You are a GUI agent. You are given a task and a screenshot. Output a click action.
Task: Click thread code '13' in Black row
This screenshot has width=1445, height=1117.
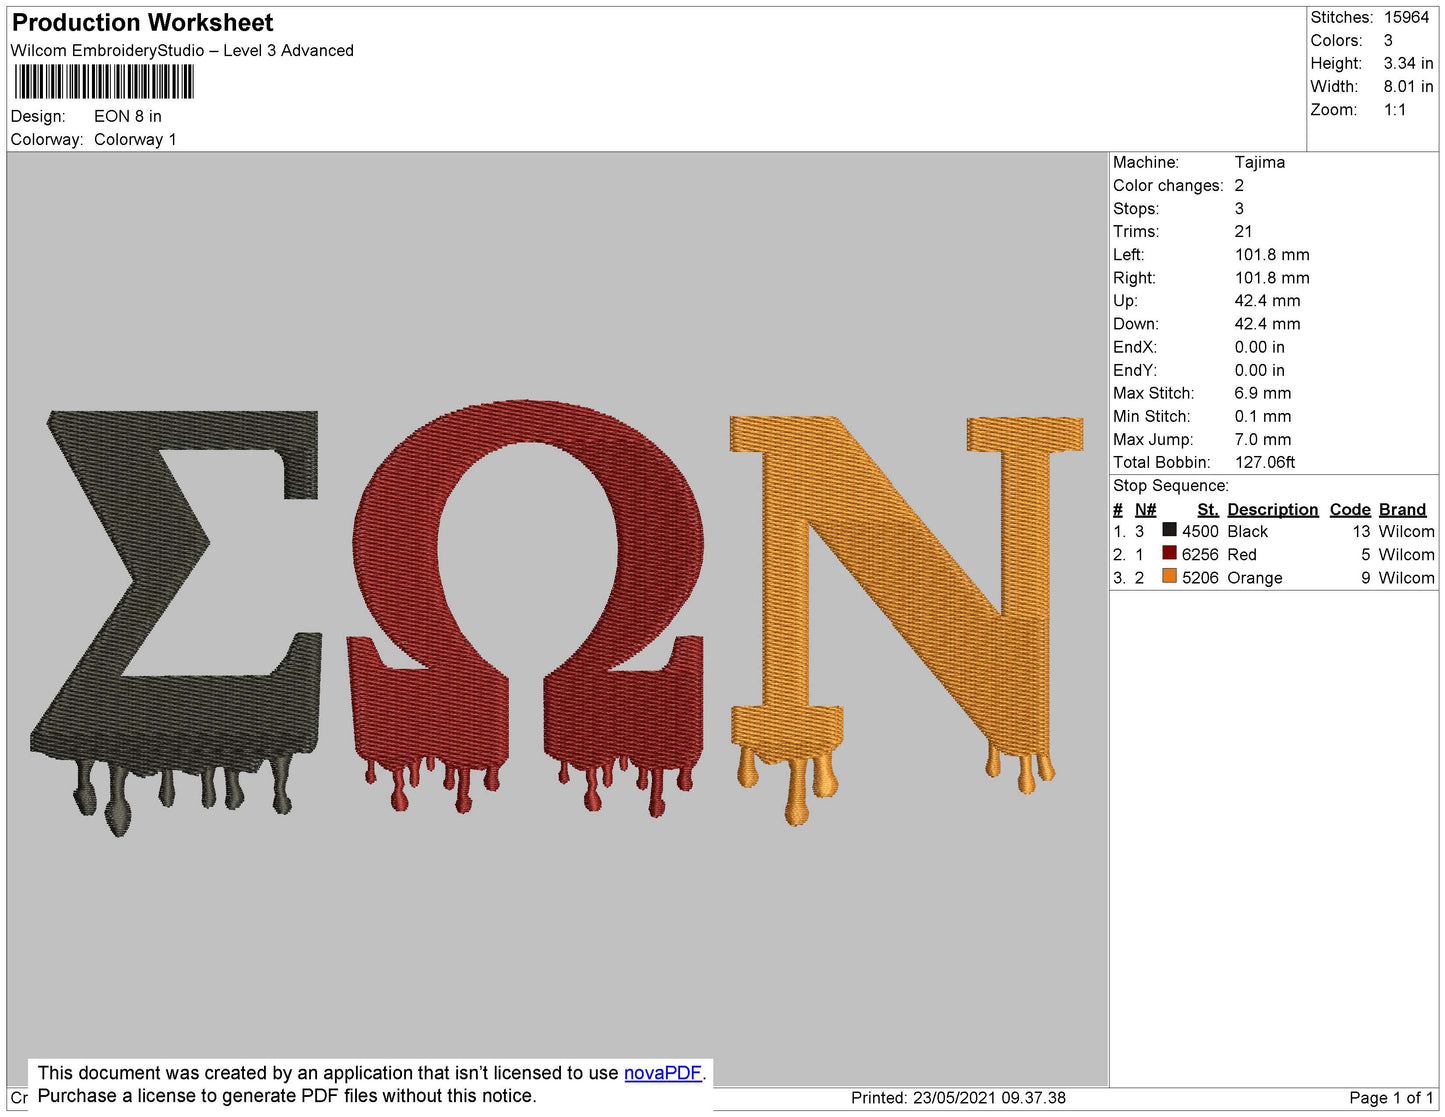tap(1361, 532)
